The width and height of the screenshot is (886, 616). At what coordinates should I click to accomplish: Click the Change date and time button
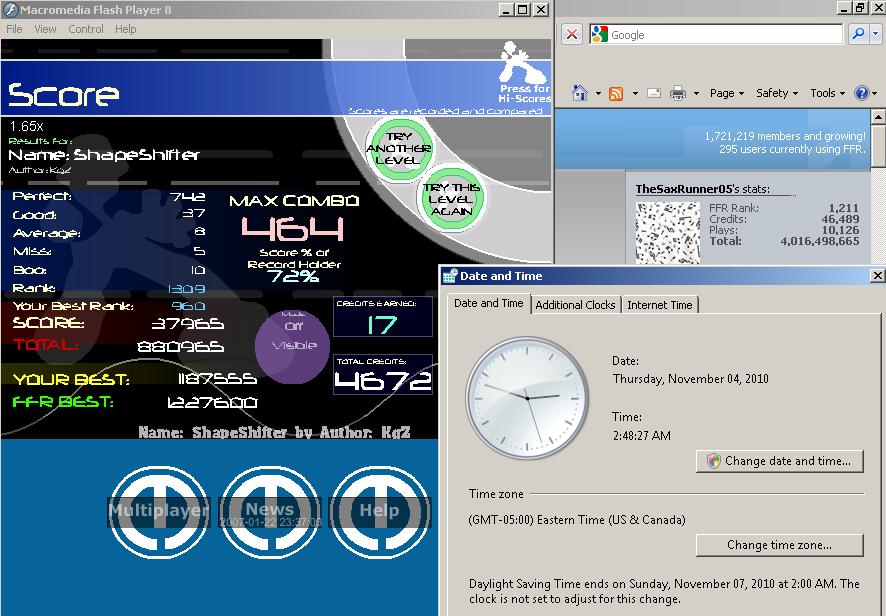tap(780, 461)
